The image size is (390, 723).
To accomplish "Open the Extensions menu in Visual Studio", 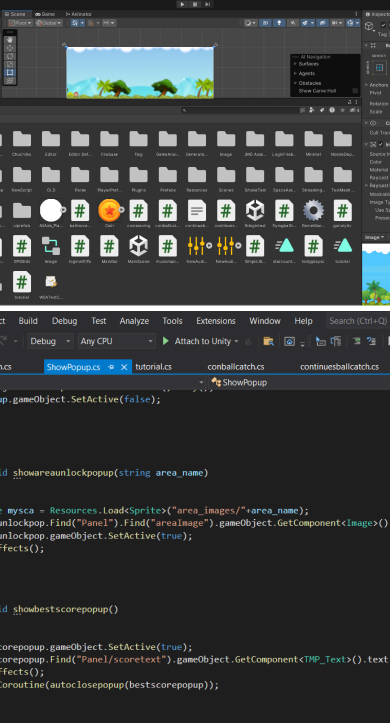I will (x=216, y=321).
